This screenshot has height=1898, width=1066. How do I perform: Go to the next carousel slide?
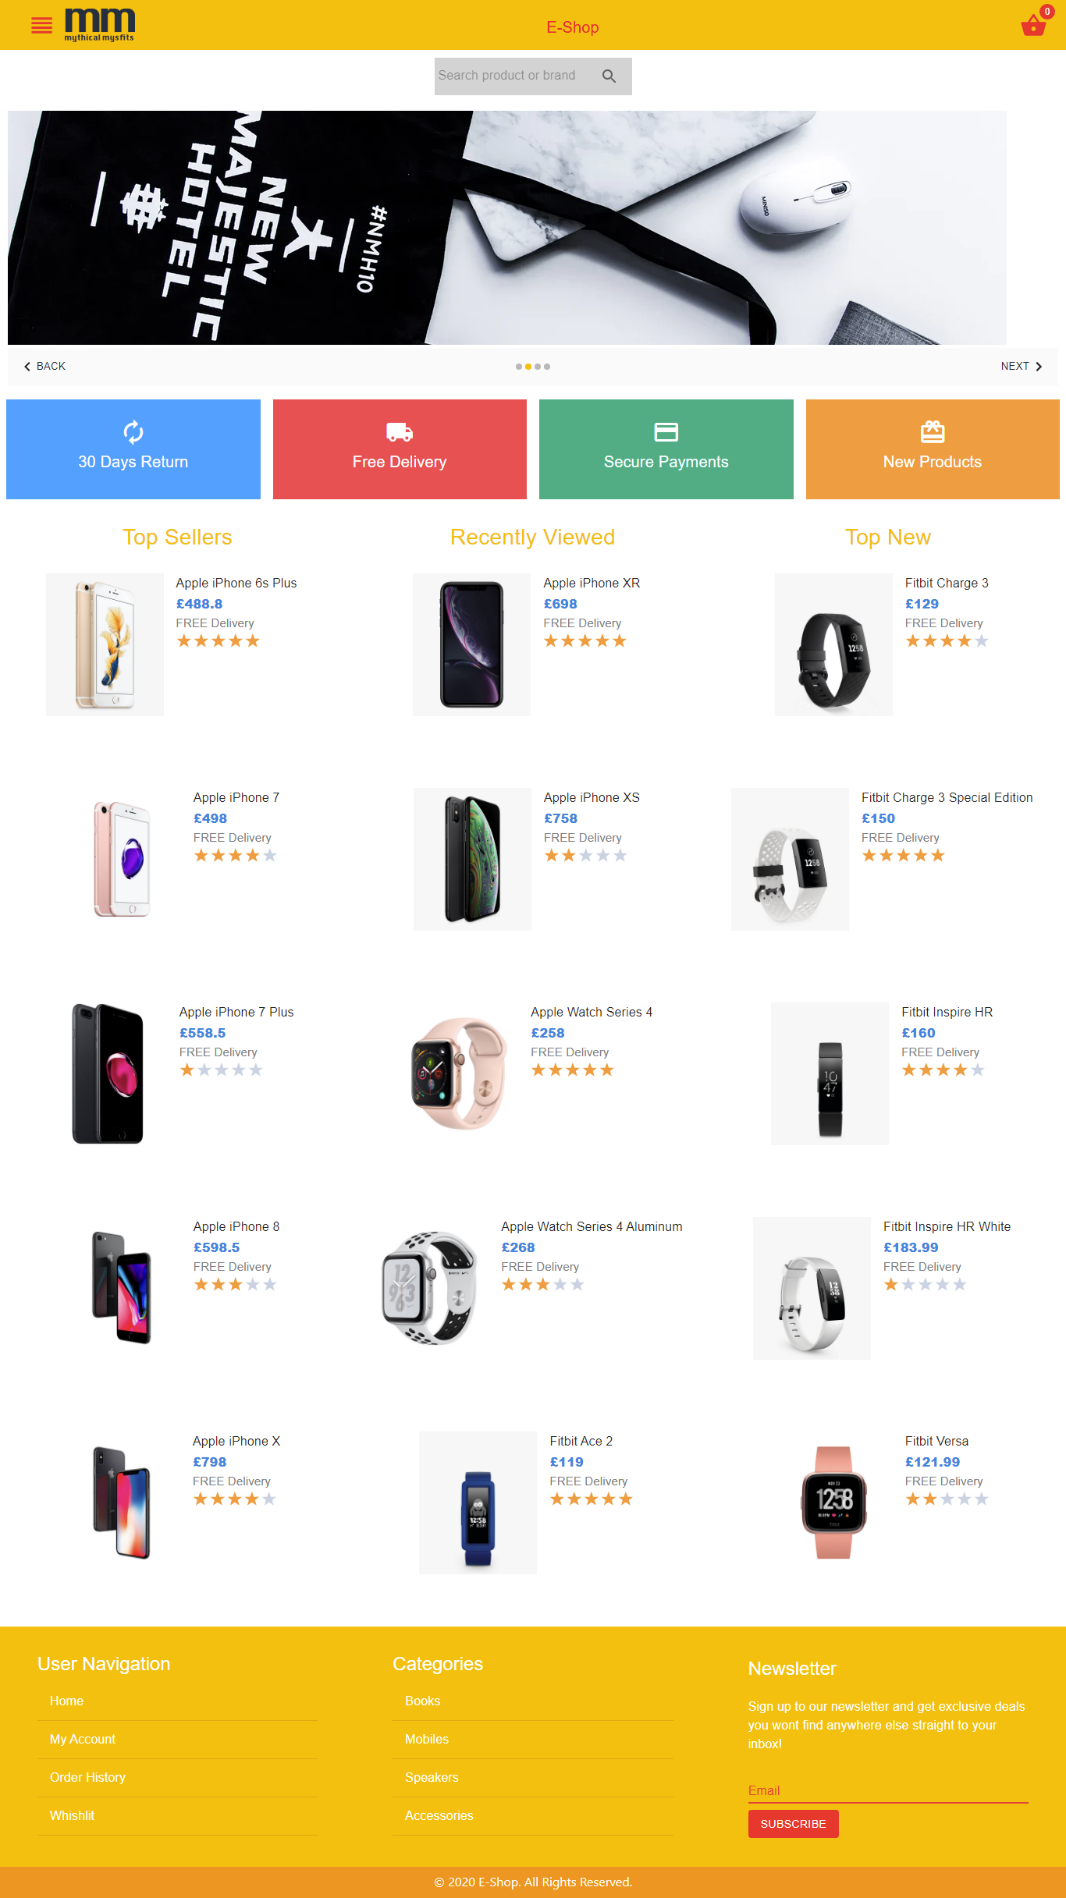[x=1022, y=366]
